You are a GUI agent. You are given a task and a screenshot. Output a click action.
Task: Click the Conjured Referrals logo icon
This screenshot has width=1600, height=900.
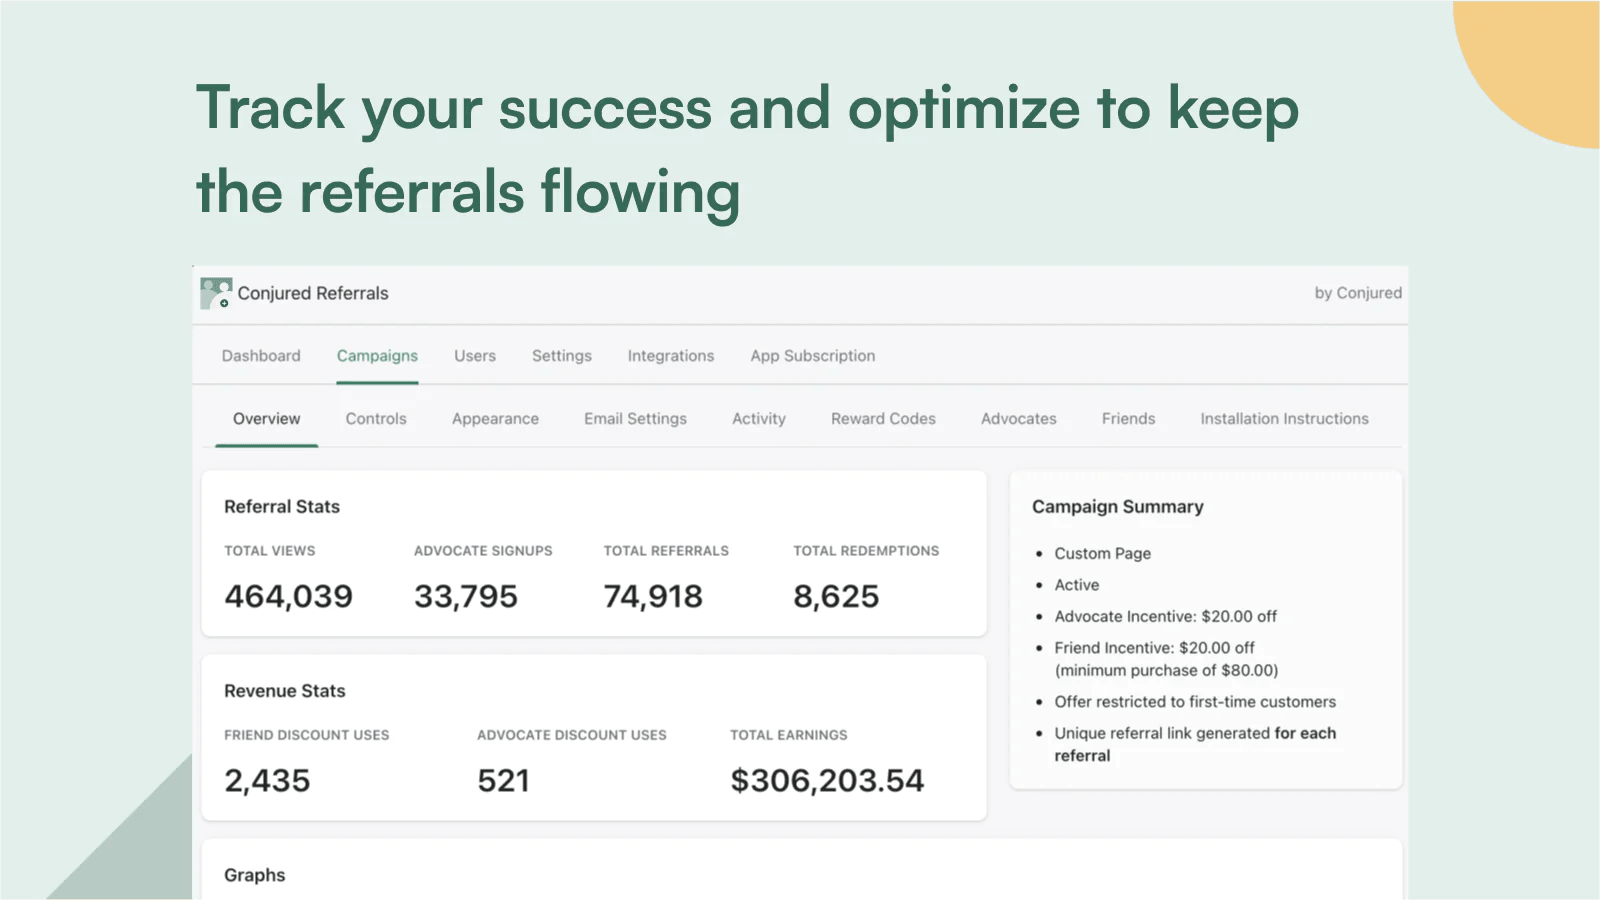[x=213, y=293]
